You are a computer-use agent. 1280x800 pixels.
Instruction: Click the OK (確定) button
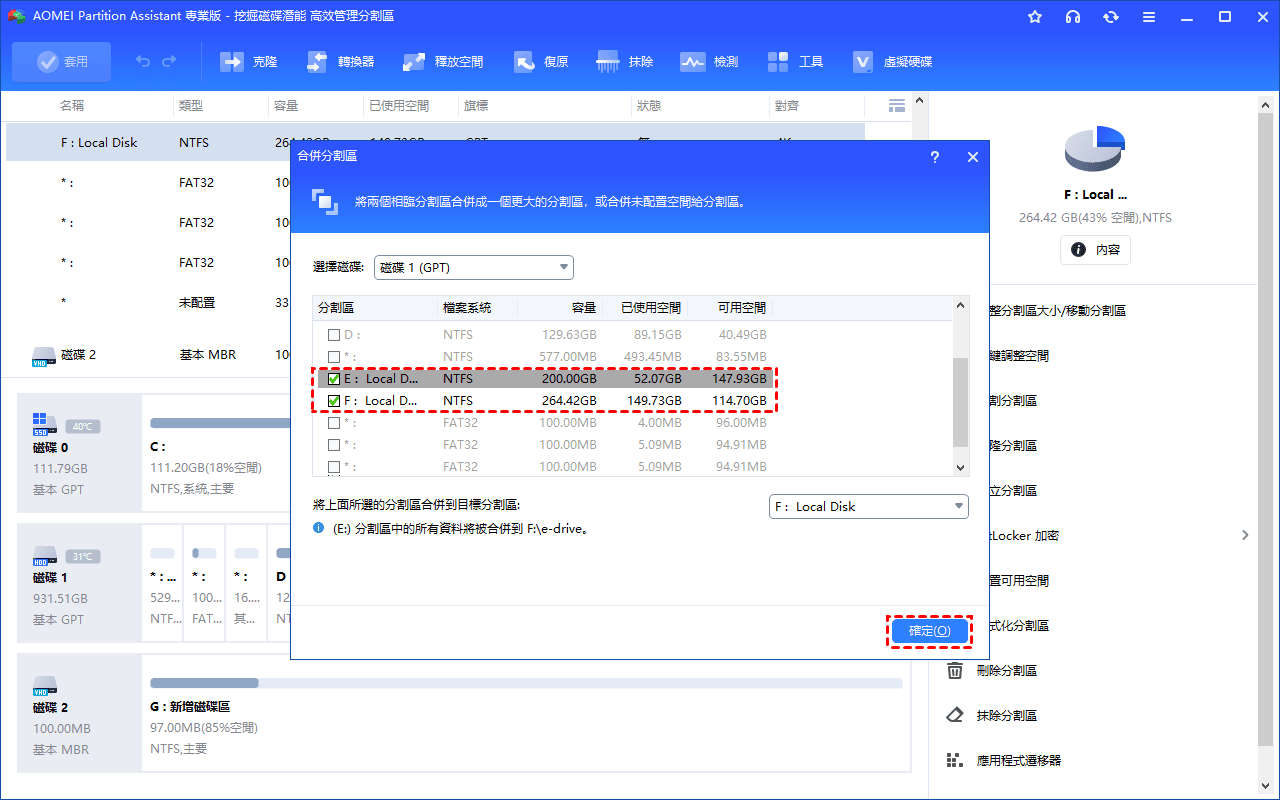[x=929, y=631]
